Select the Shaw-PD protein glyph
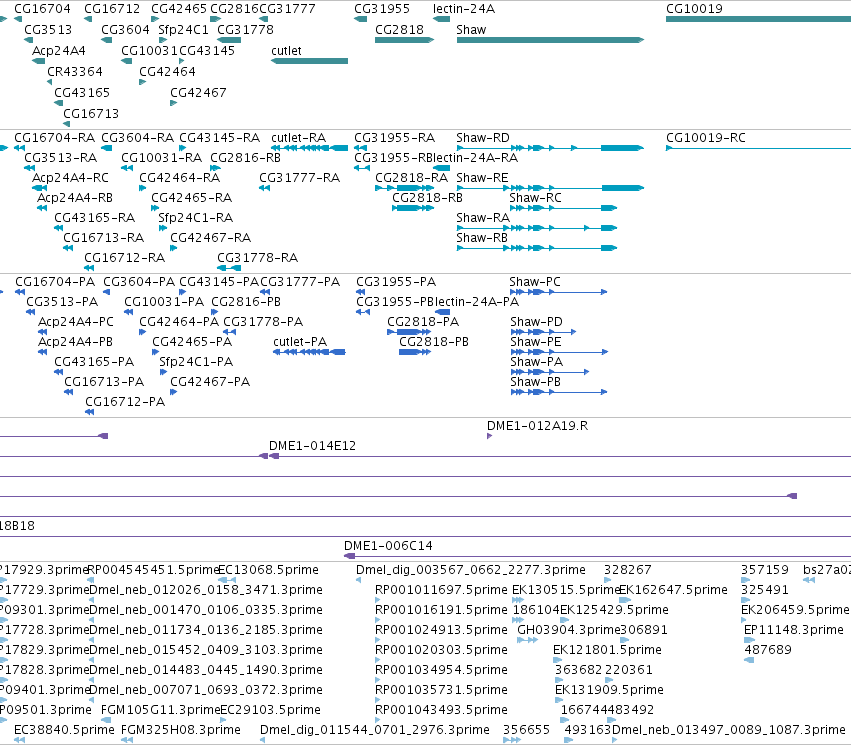This screenshot has width=851, height=745. pyautogui.click(x=543, y=332)
